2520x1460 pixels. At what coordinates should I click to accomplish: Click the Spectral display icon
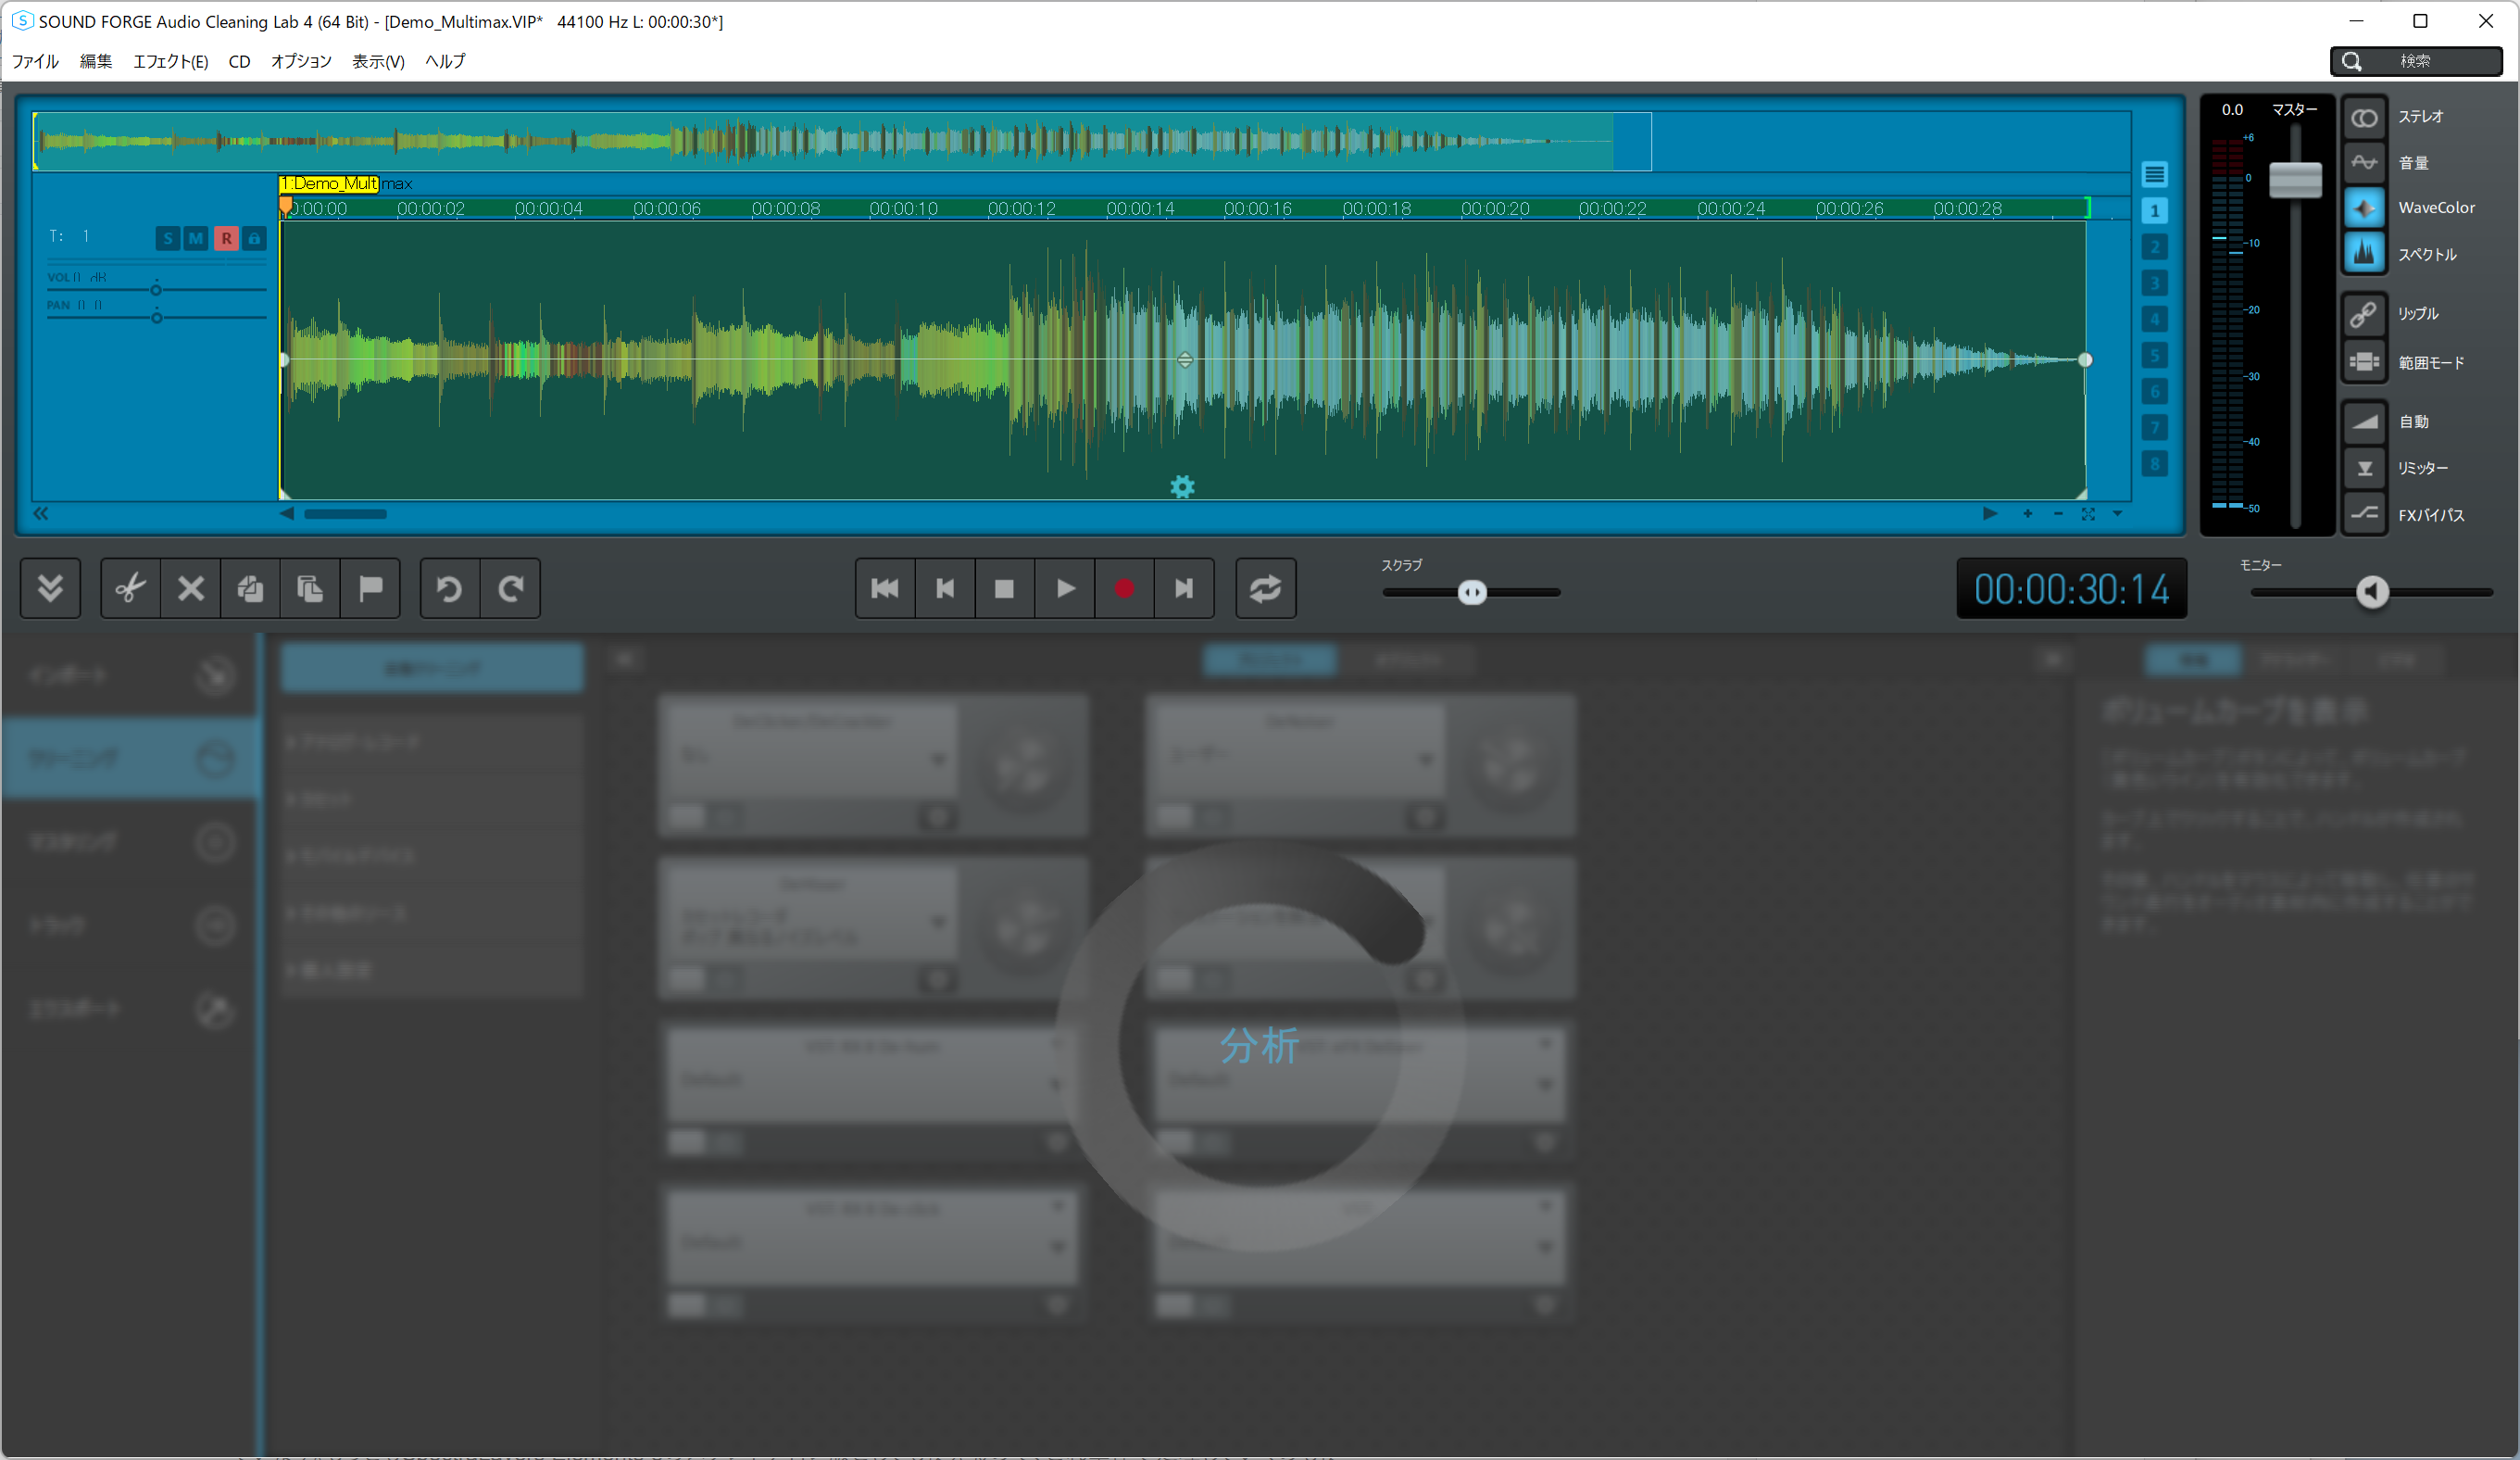(2364, 254)
